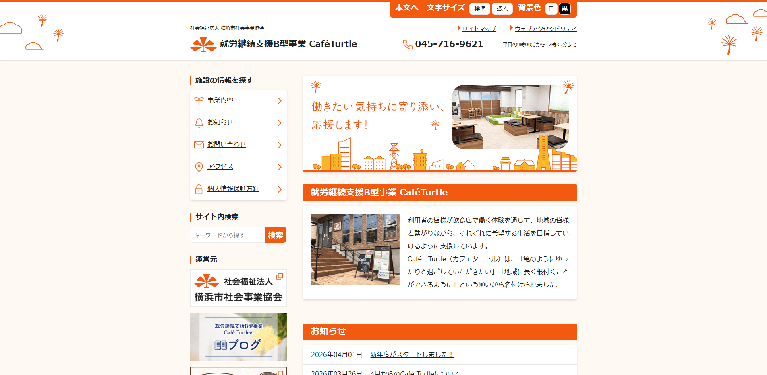Open the first sidebar item with the sprout icon

click(x=238, y=101)
